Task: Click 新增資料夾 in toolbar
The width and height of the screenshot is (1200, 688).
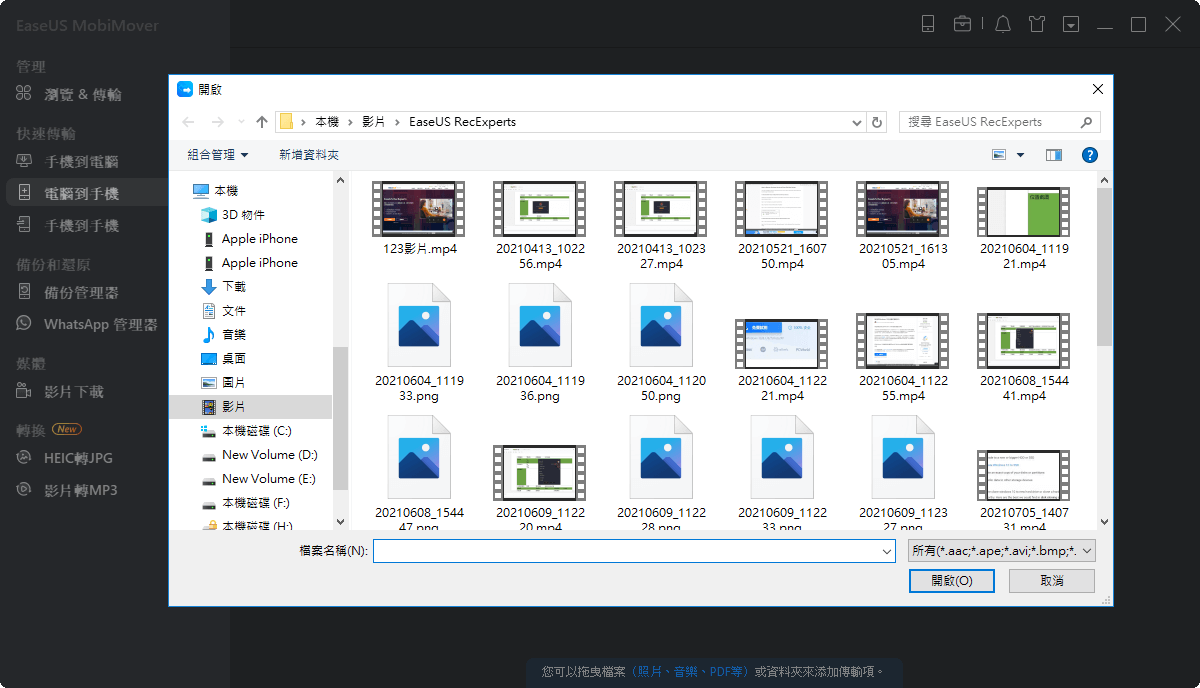Action: (x=309, y=155)
